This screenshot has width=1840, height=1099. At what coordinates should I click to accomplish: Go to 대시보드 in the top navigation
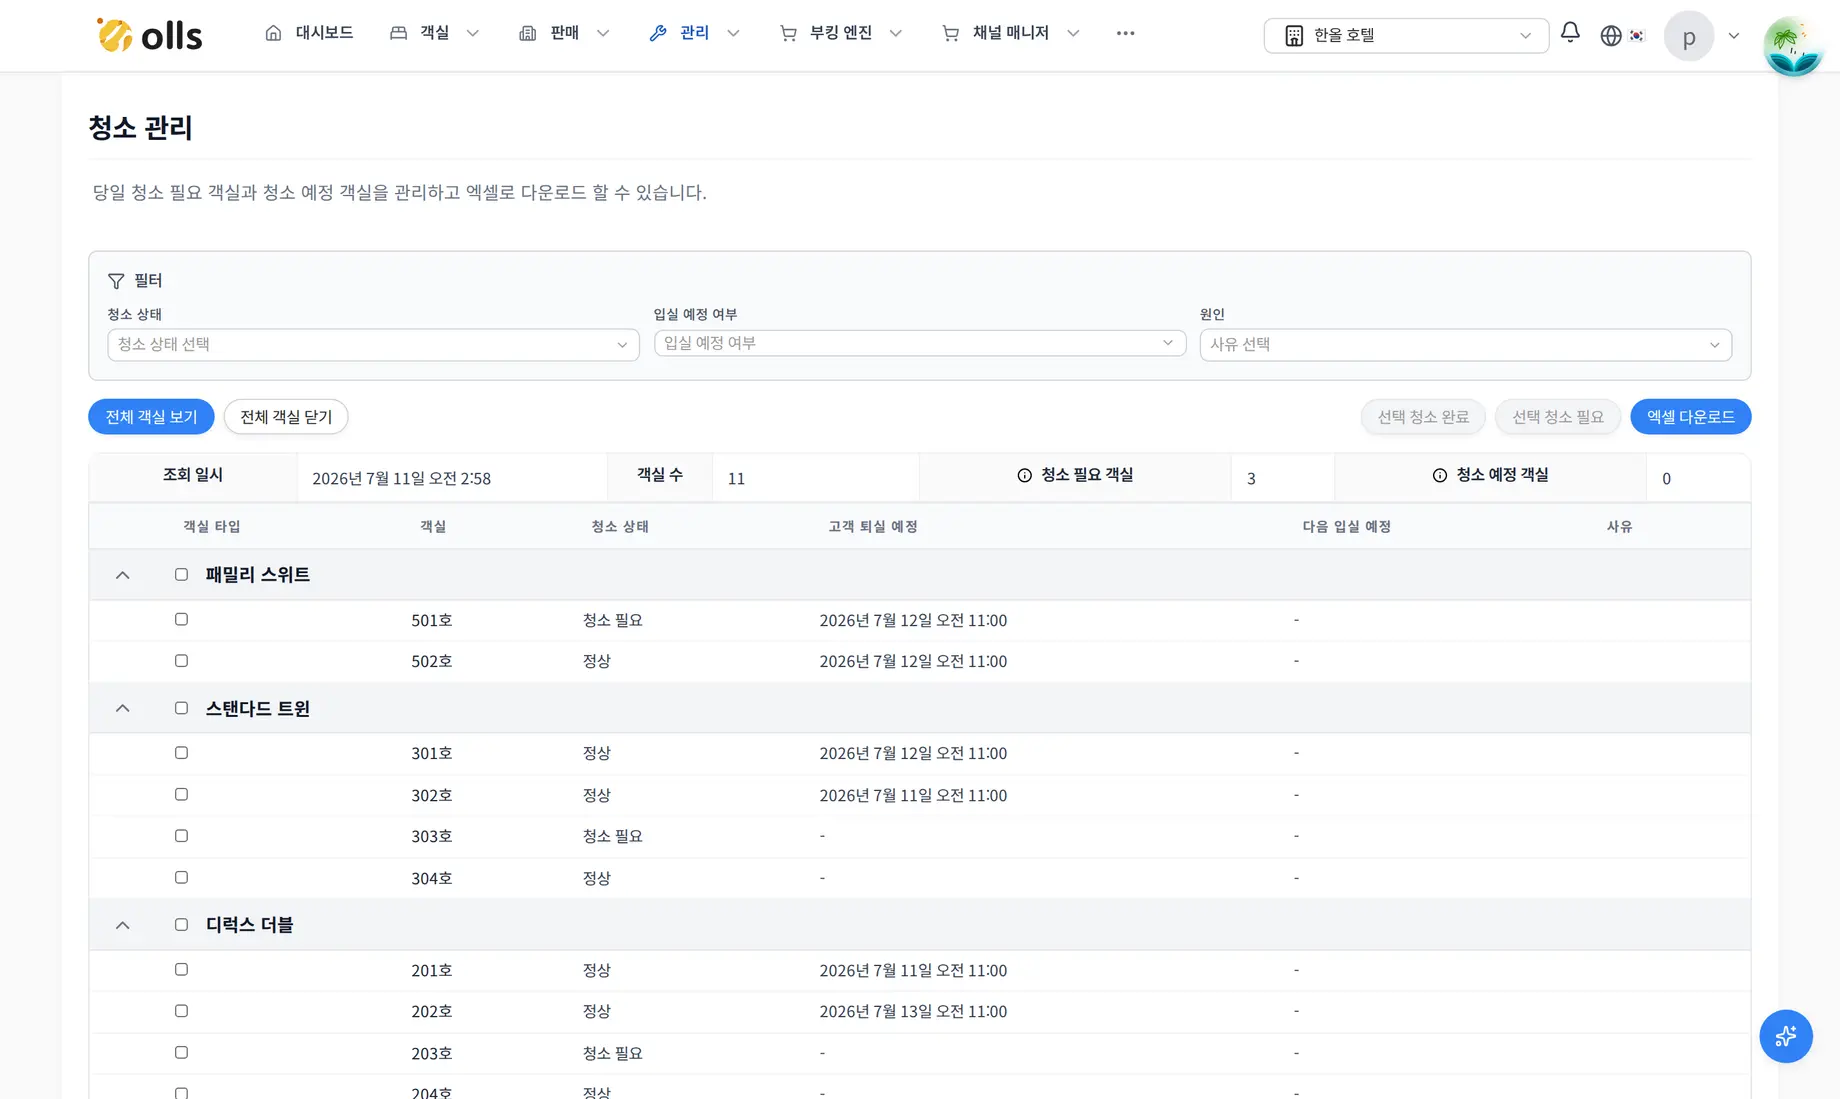point(309,33)
